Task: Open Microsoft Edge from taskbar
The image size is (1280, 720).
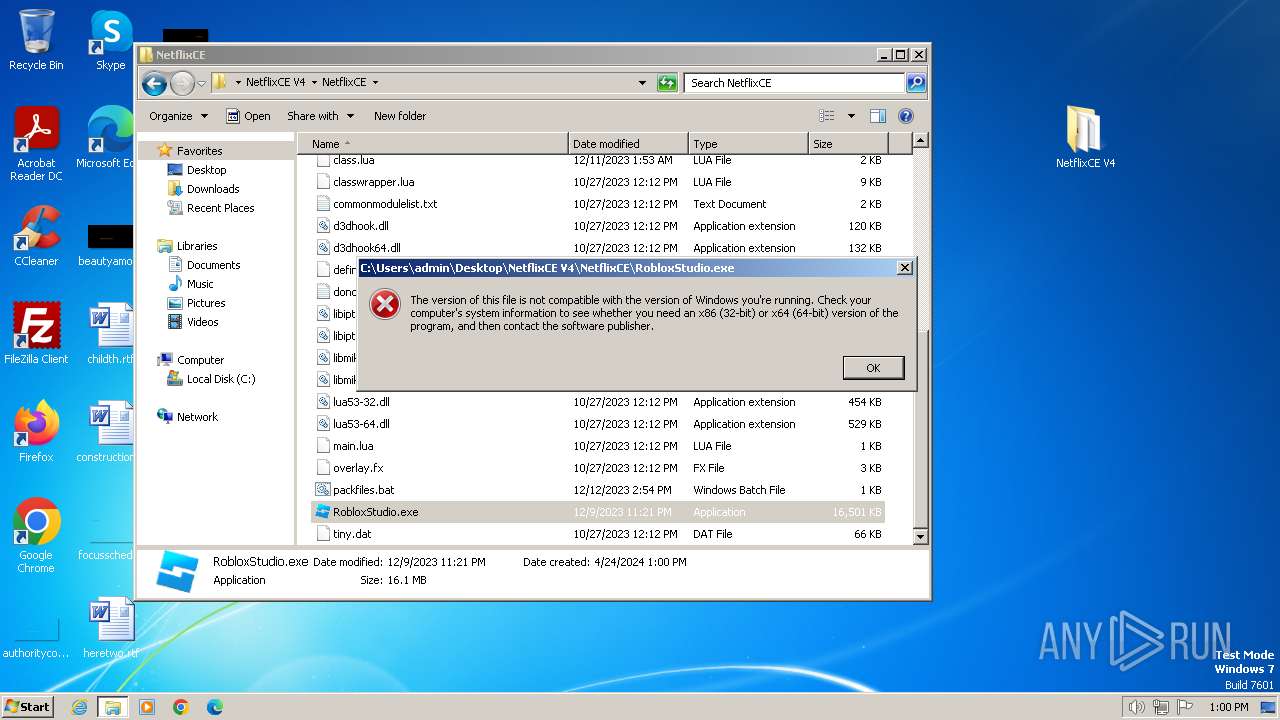Action: [x=214, y=707]
